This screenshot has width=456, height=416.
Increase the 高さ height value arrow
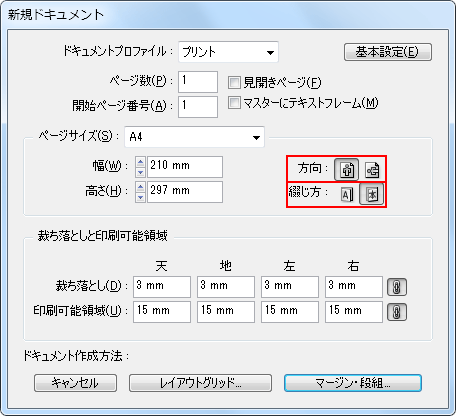pos(141,187)
